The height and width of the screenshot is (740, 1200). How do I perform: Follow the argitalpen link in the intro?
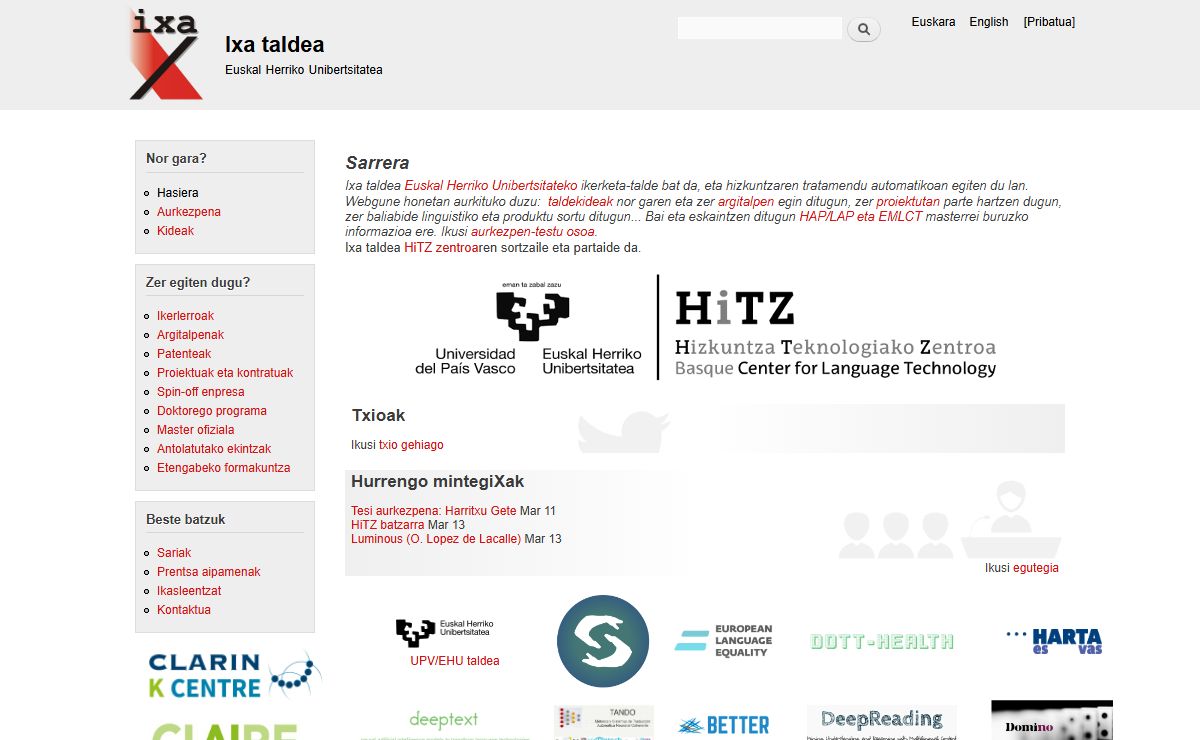tap(746, 201)
